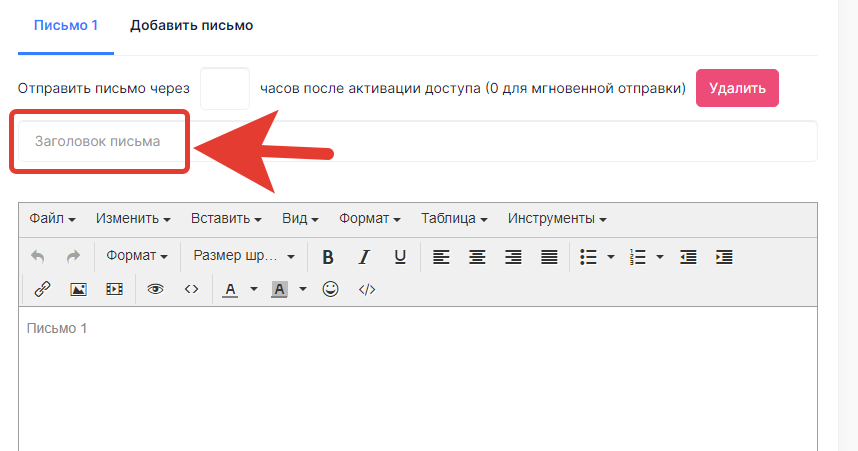Insert an image via picture icon
858x451 pixels.
(78, 289)
